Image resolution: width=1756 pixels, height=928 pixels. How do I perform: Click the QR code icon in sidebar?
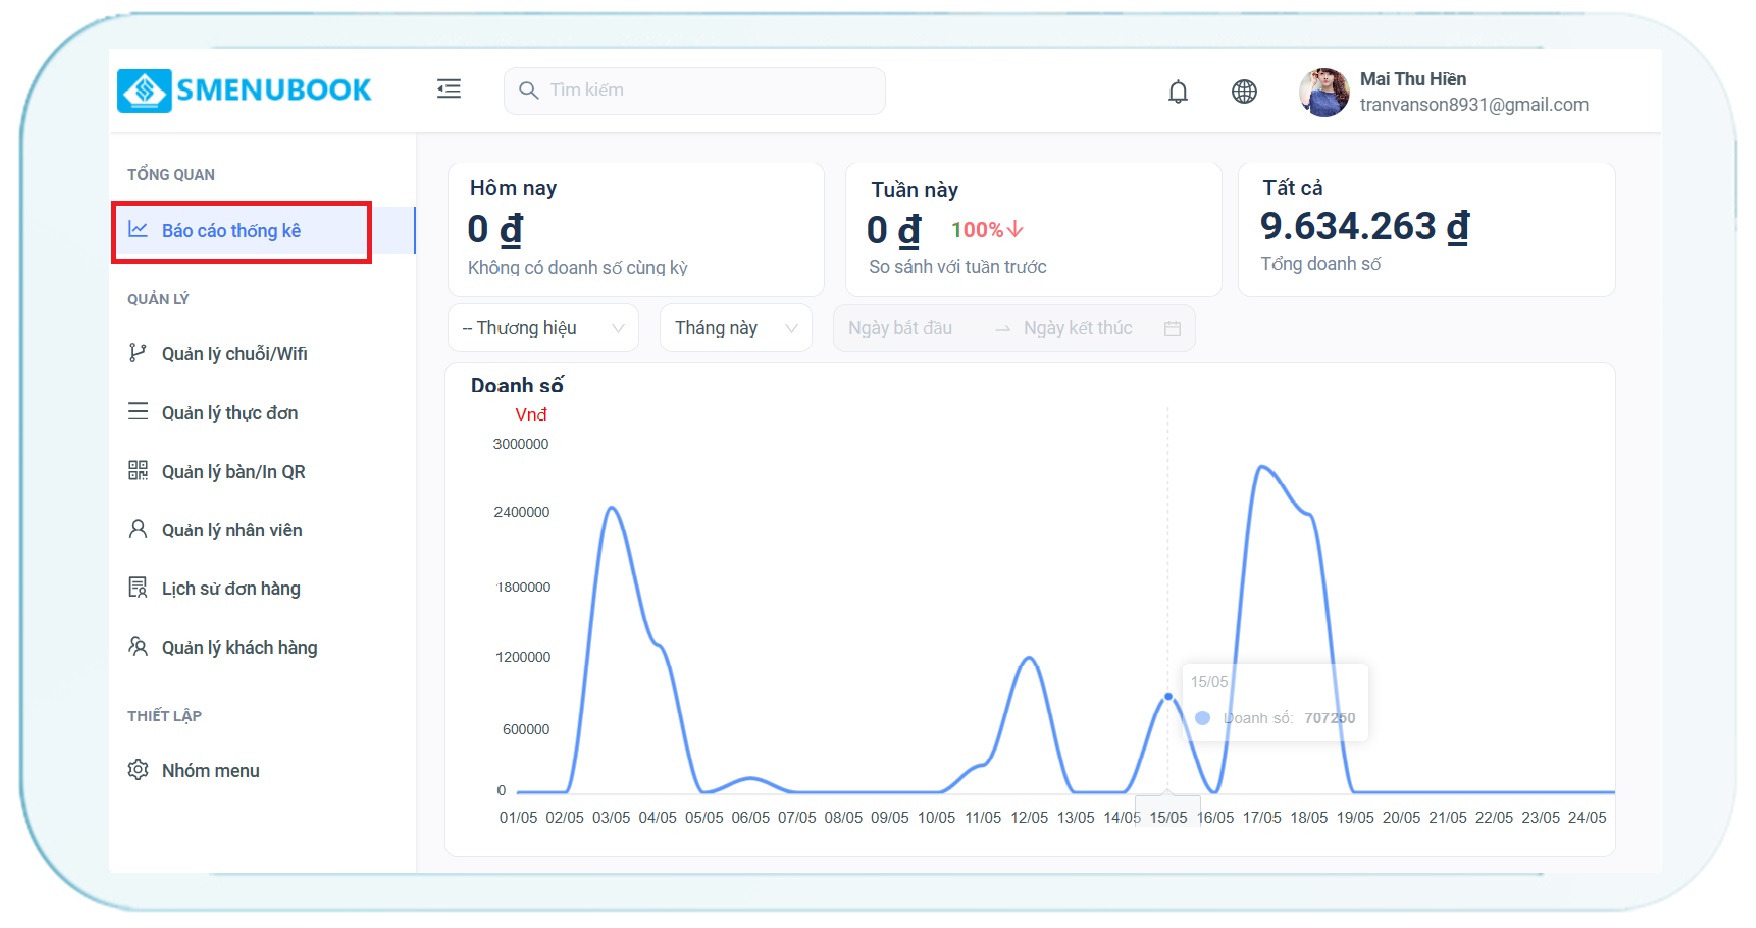(138, 471)
